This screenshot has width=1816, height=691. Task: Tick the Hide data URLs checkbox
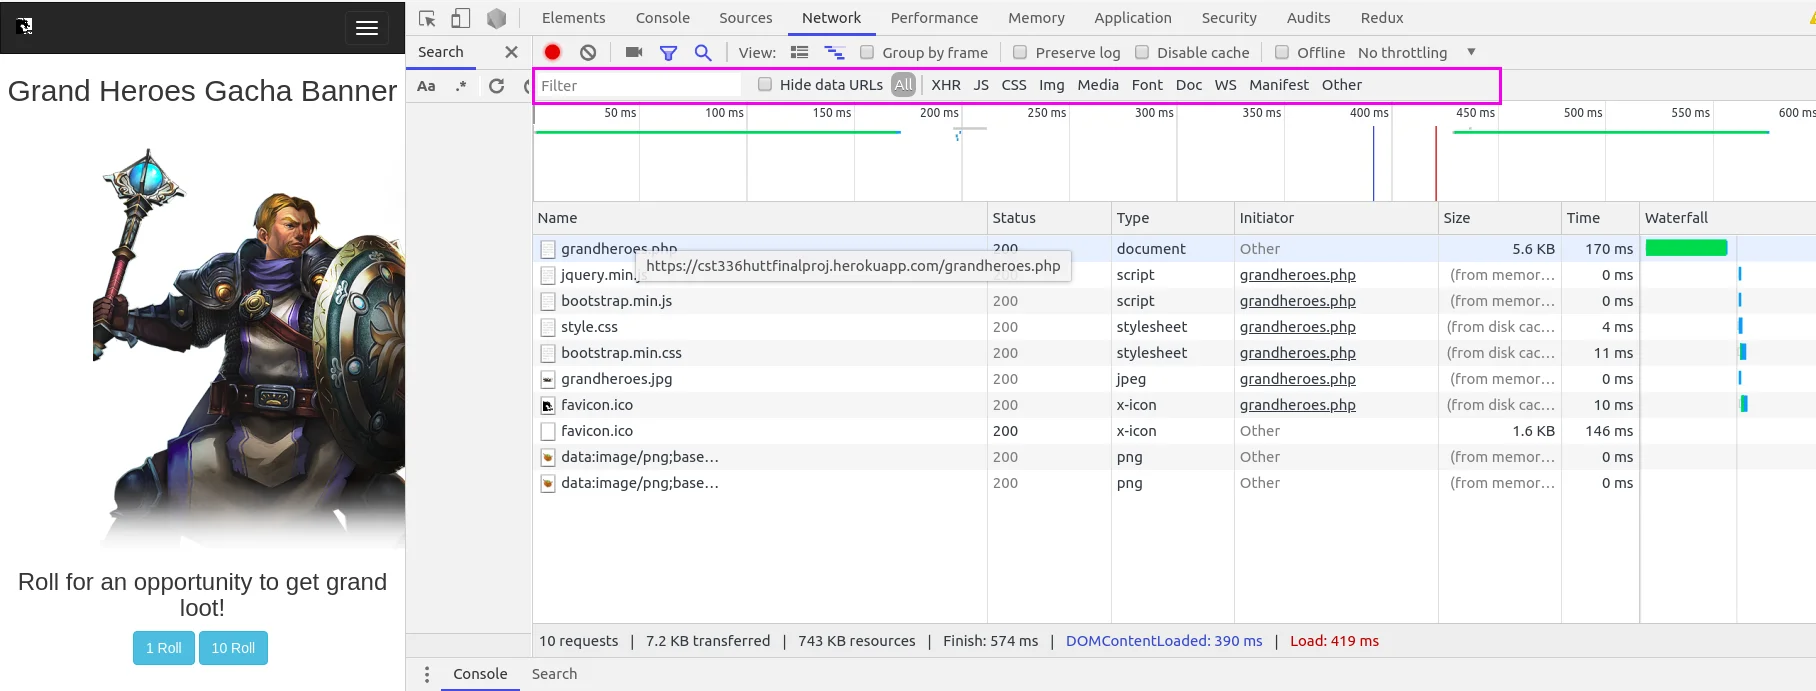[765, 85]
